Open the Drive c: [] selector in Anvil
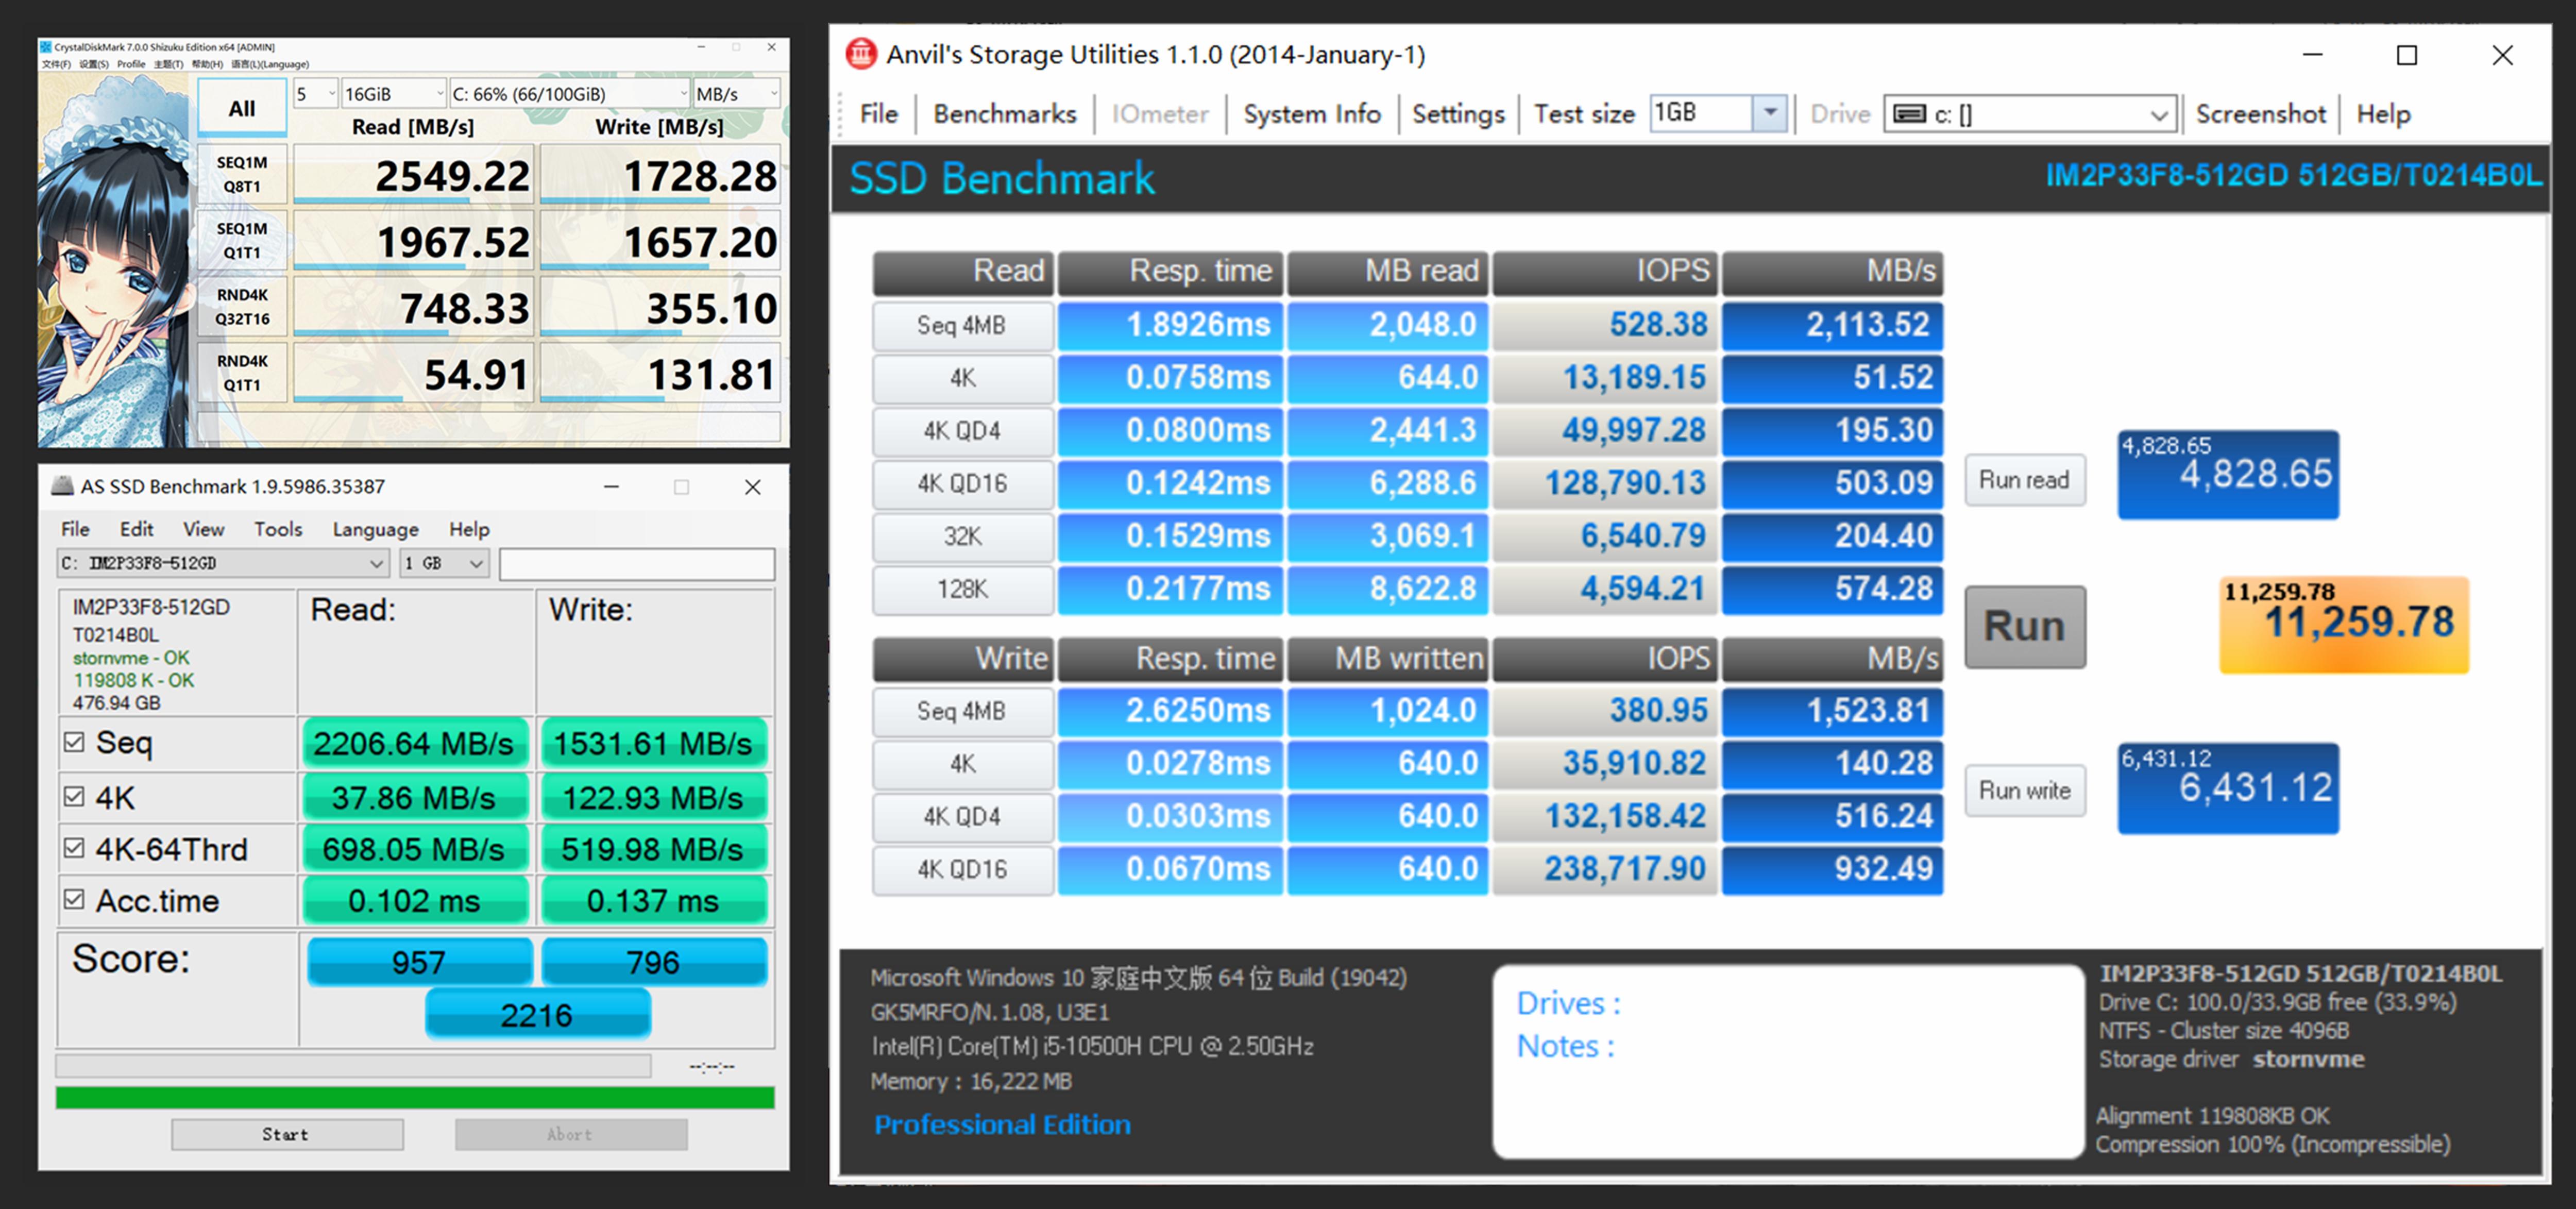2576x1209 pixels. [2157, 113]
